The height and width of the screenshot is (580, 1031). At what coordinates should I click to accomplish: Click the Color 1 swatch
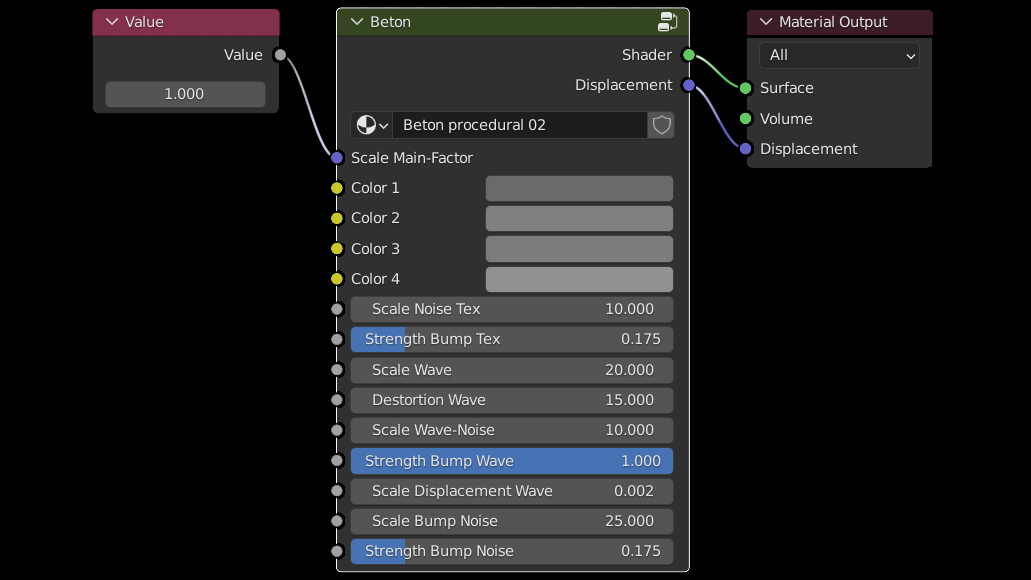pyautogui.click(x=579, y=188)
